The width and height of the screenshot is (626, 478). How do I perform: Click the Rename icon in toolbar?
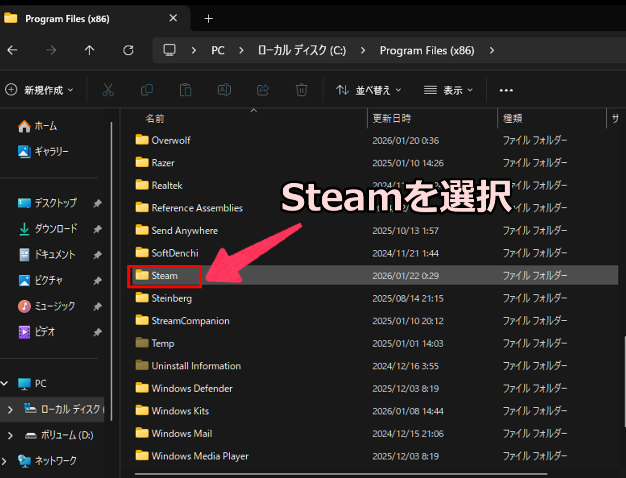(x=224, y=90)
